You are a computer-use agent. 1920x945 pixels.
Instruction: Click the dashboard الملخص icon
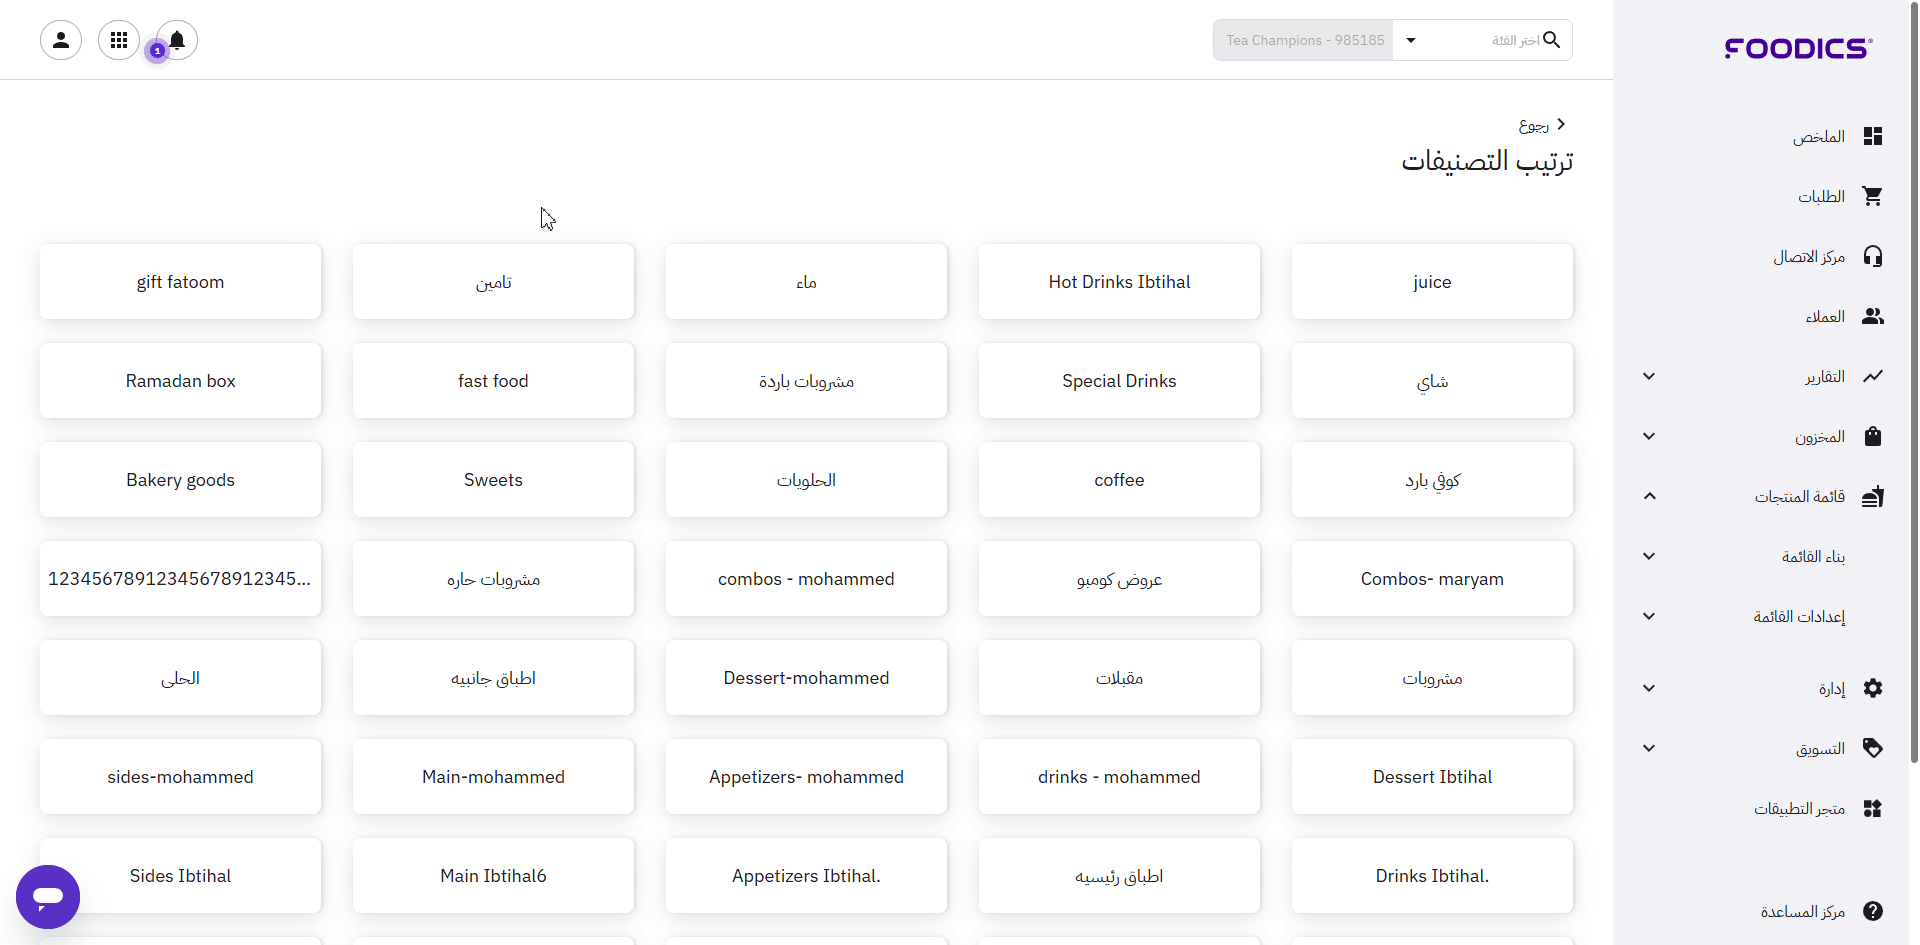click(1872, 137)
